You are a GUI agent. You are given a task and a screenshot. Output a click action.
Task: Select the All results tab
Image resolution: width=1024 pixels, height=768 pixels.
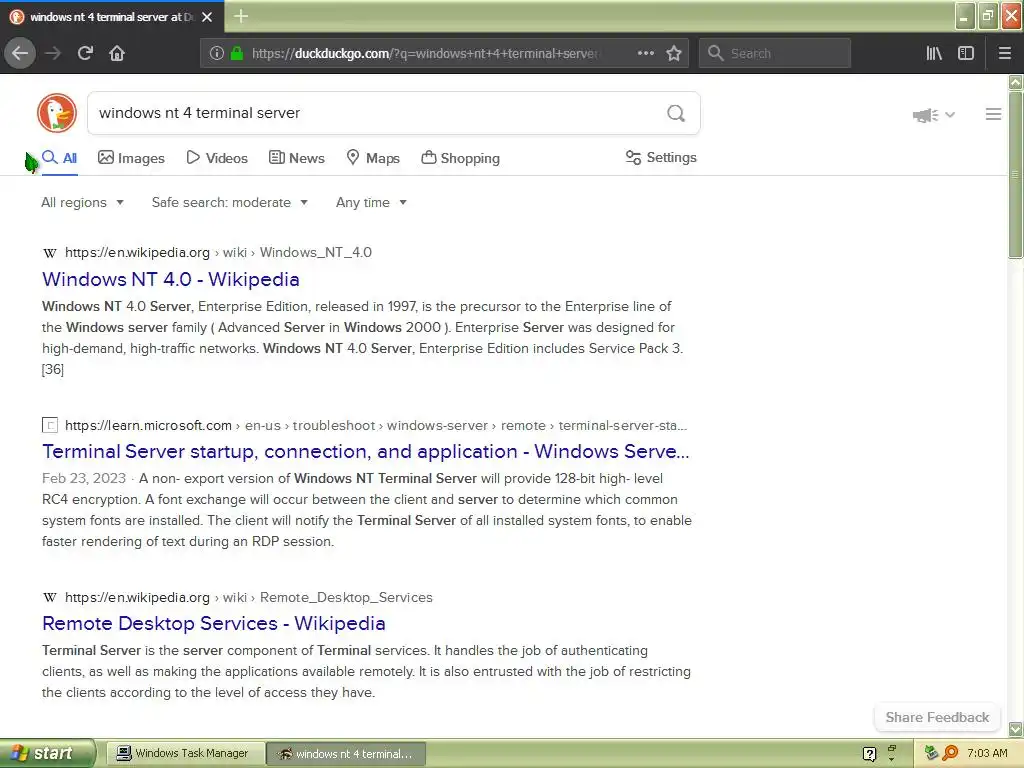click(x=59, y=158)
